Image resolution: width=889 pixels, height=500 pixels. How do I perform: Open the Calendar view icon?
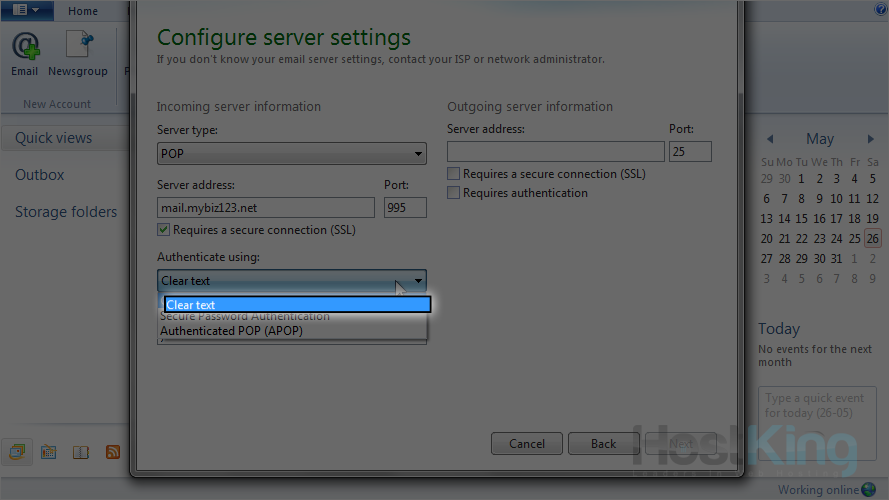(x=48, y=452)
